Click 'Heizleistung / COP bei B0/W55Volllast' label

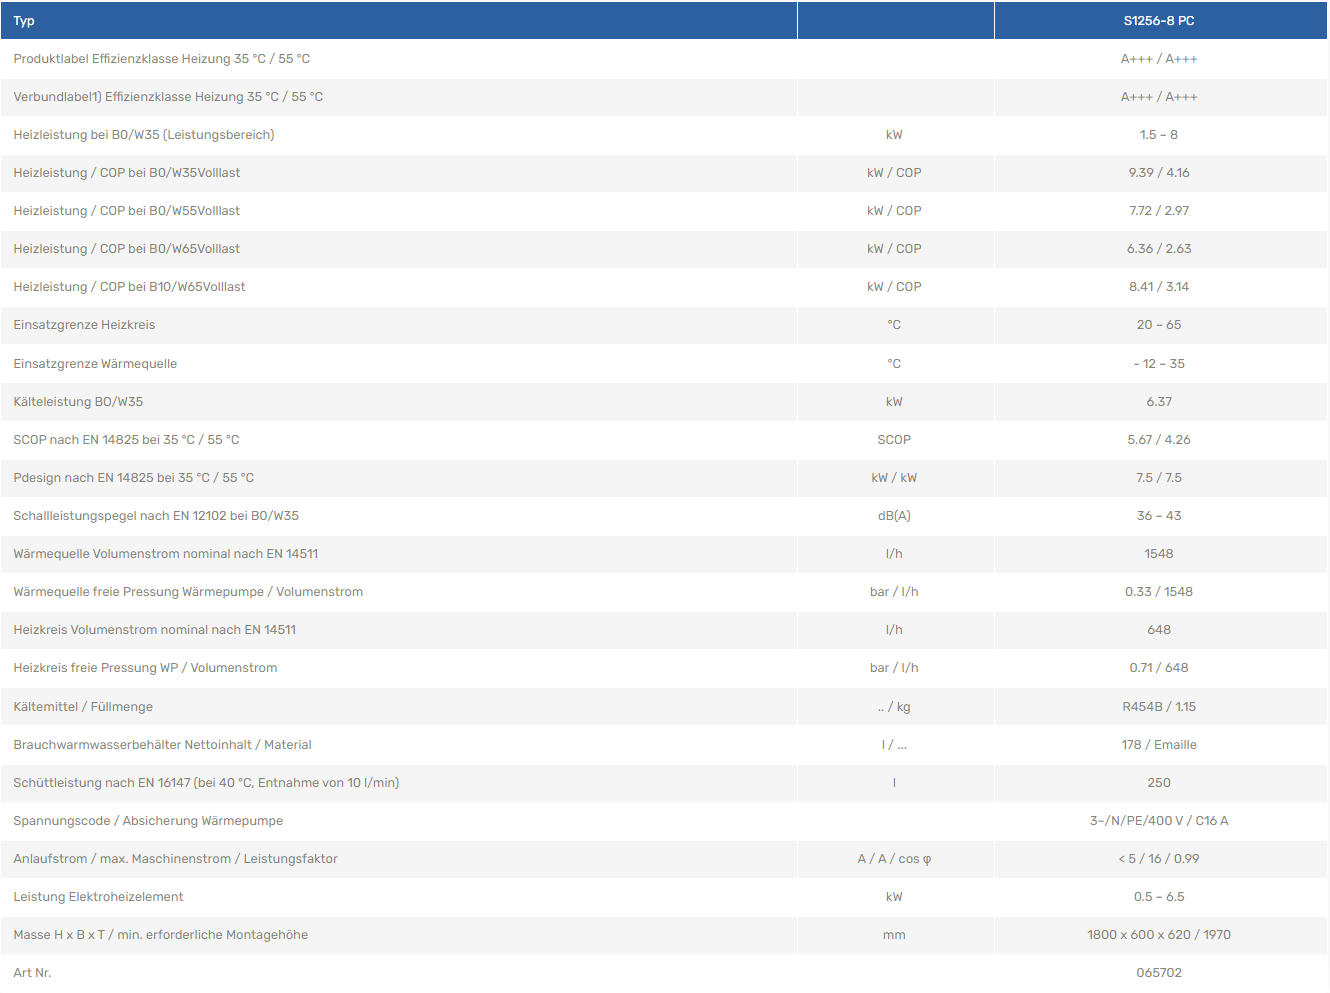126,211
